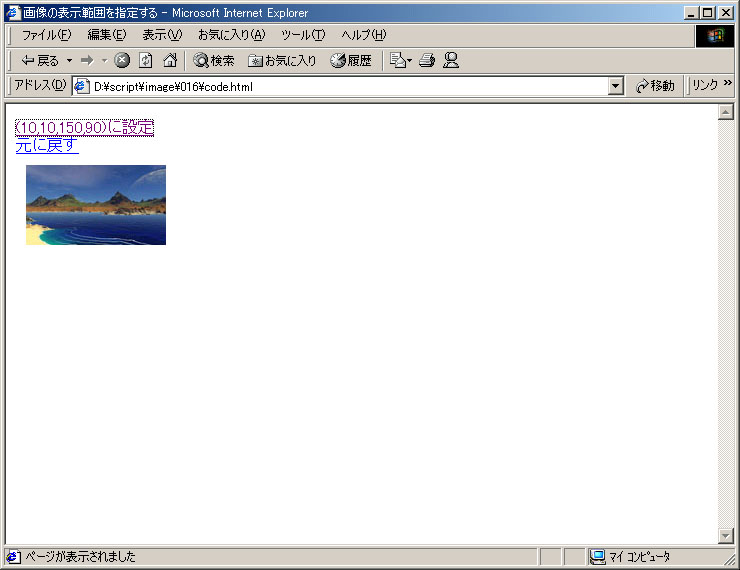
Task: Click the page icon in address bar
Action: (x=82, y=86)
